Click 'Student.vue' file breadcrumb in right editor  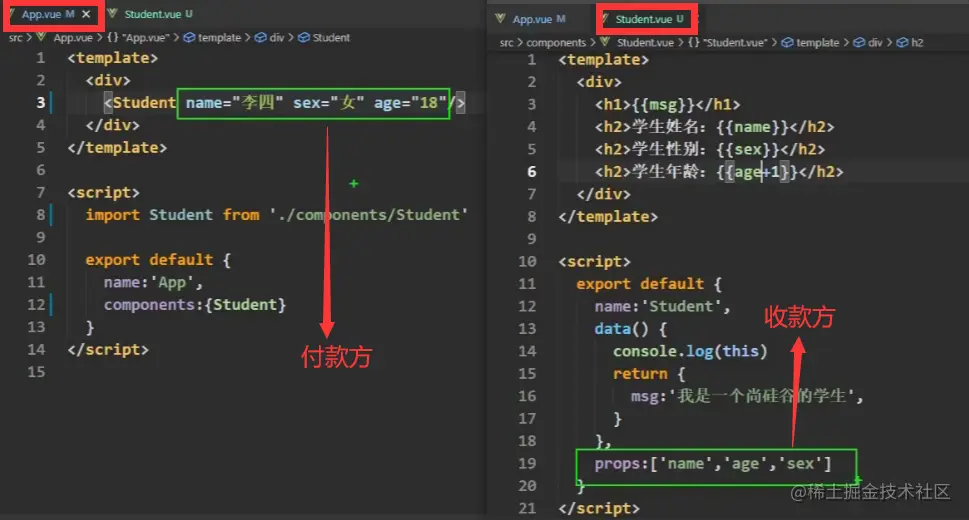click(x=645, y=43)
